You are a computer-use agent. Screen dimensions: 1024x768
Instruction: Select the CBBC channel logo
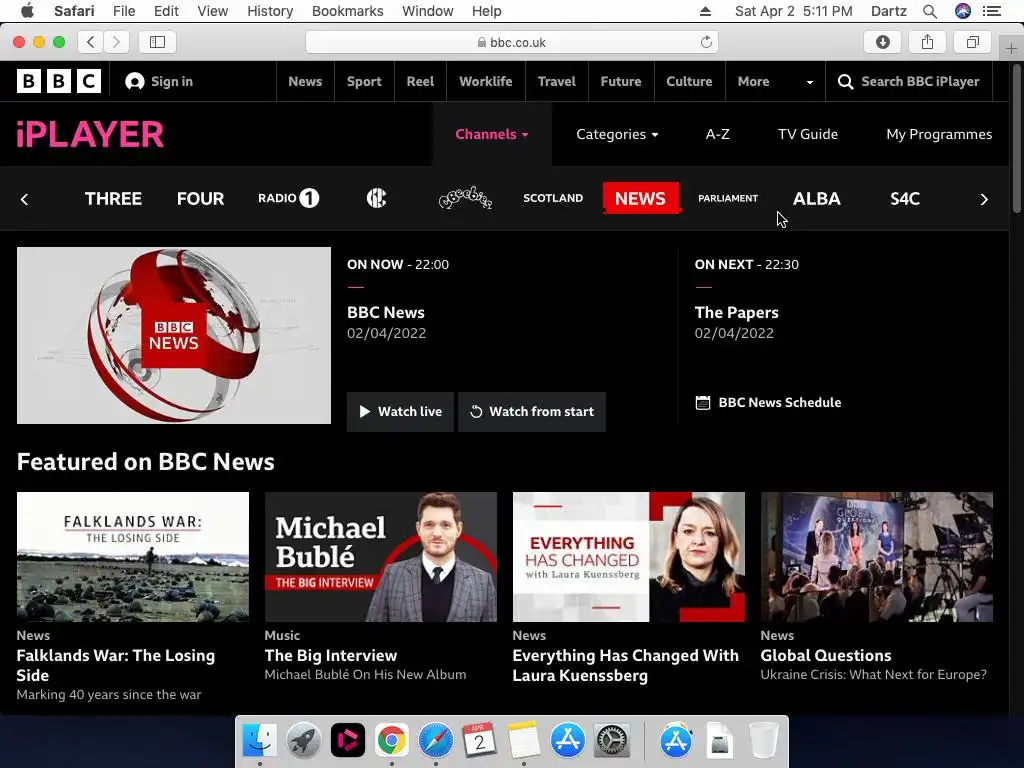376,198
